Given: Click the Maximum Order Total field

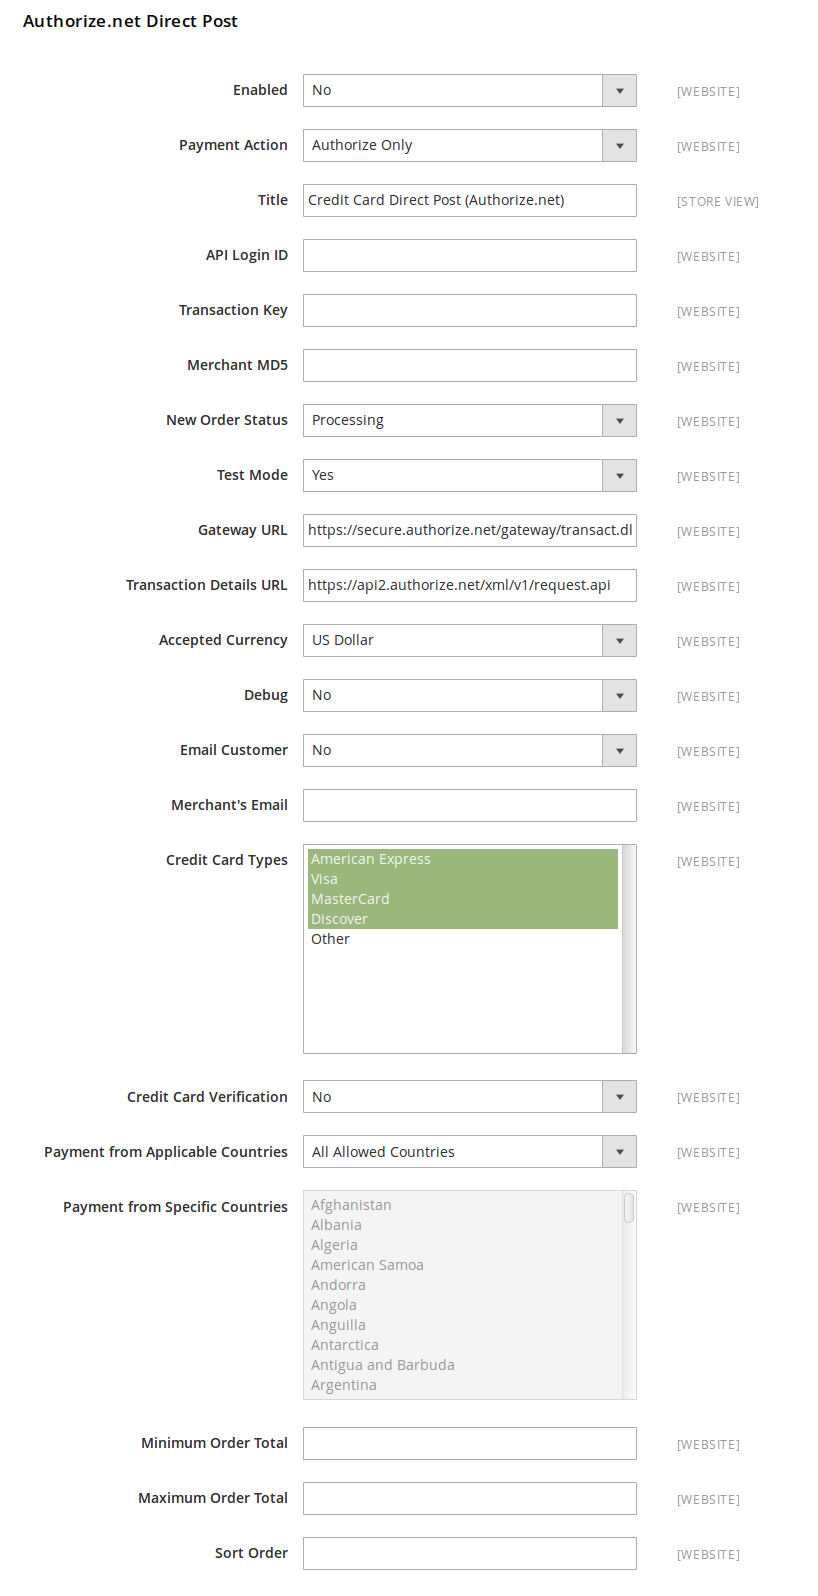Looking at the screenshot, I should [x=470, y=1498].
